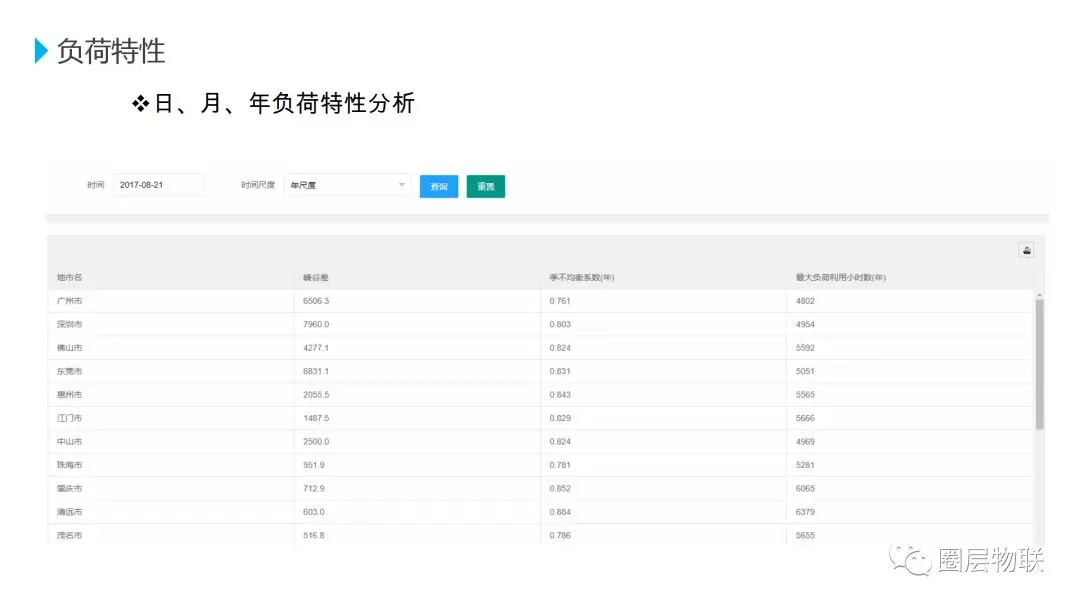Image resolution: width=1080 pixels, height=608 pixels.
Task: Click utilization hours value 5565
Action: [805, 395]
